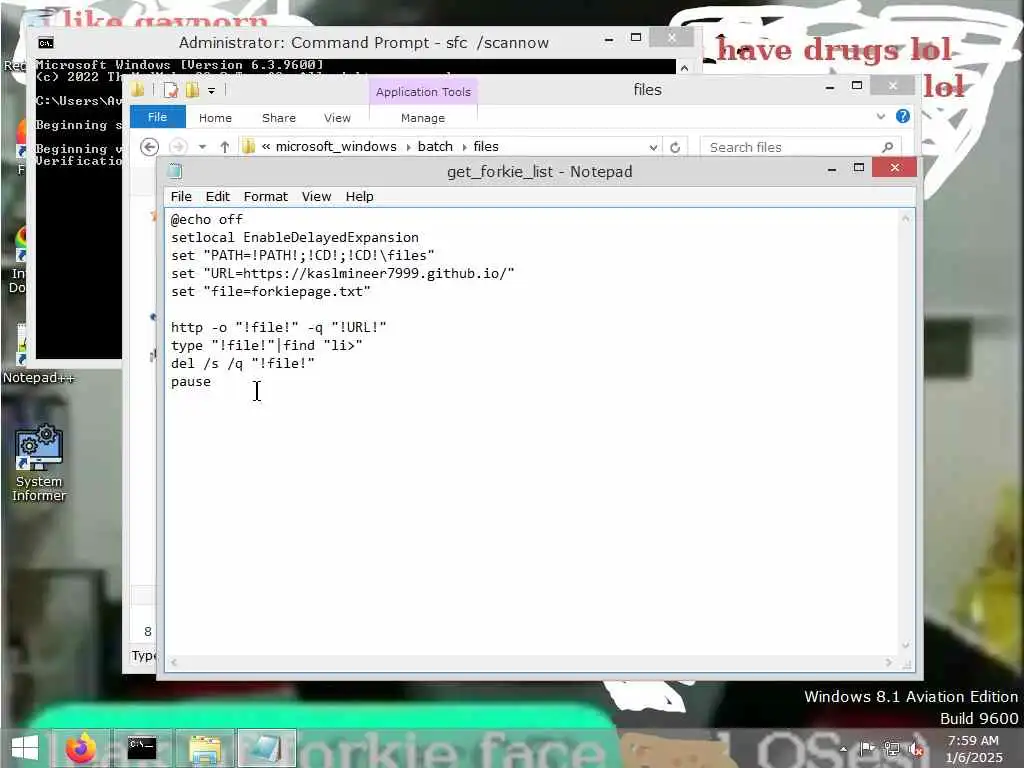The image size is (1024, 768).
Task: Click the 'set "file=forkiepage.txt"' line
Action: click(x=270, y=292)
